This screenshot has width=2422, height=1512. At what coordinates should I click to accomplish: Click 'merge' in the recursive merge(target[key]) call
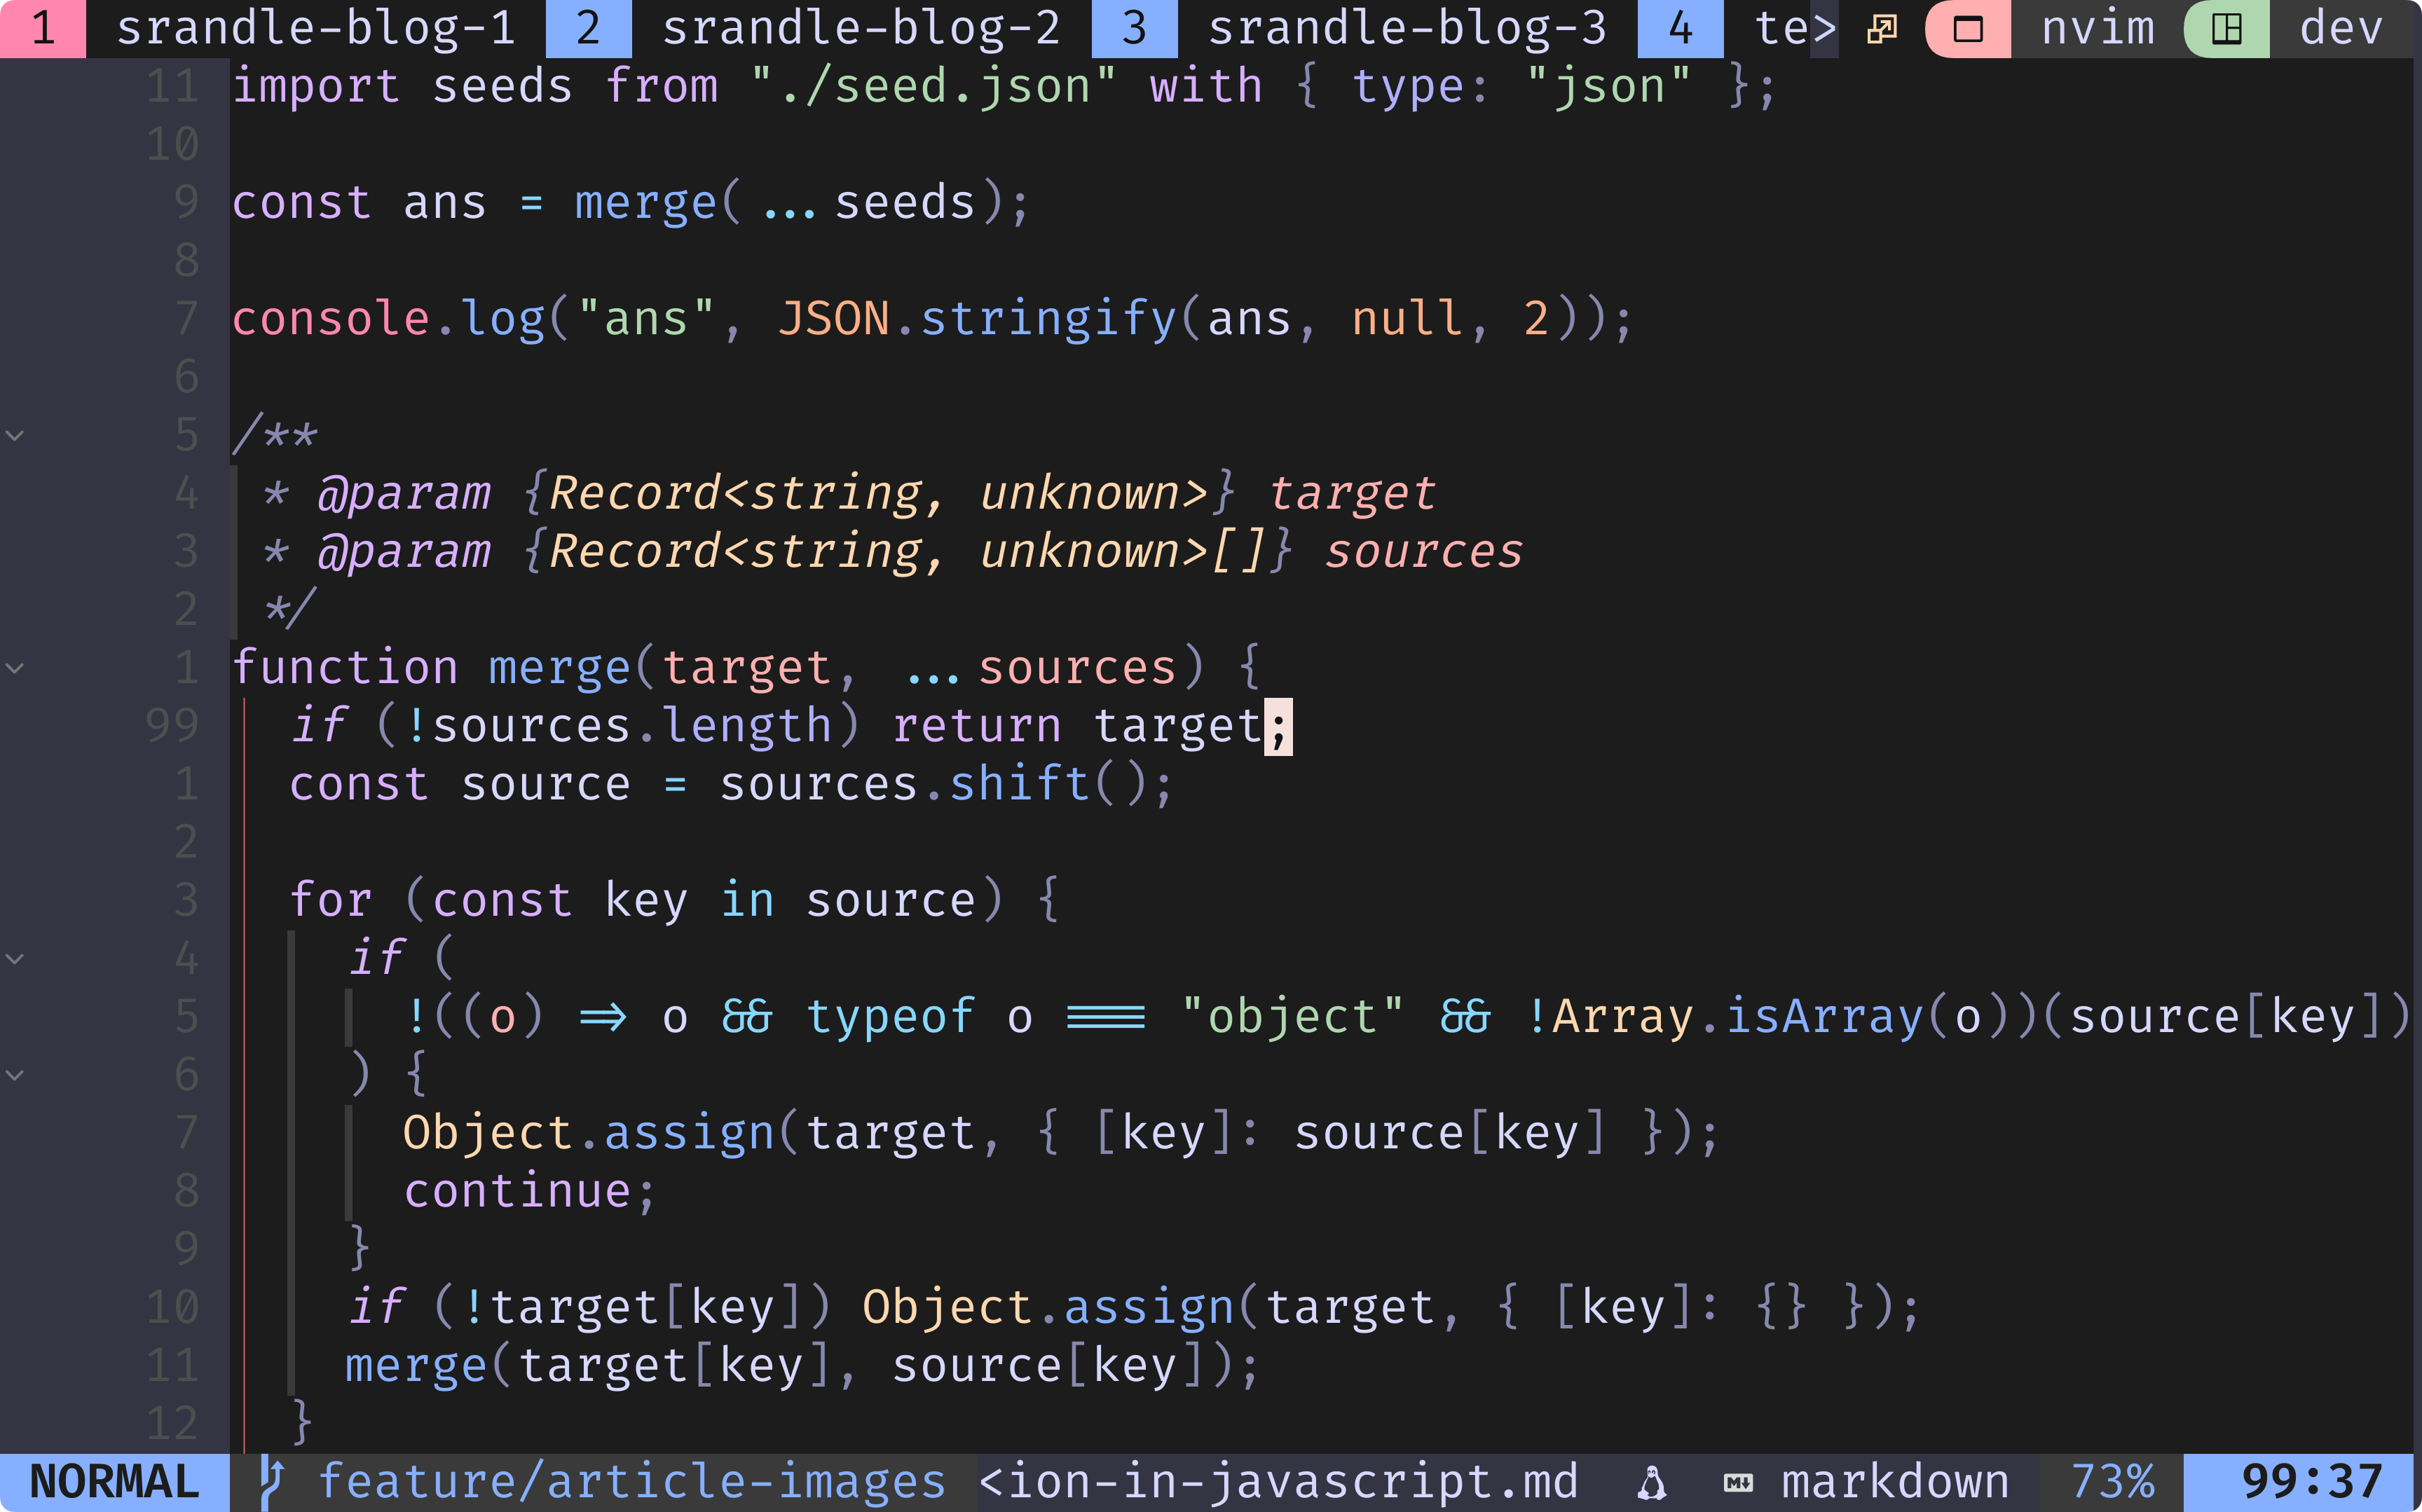click(416, 1366)
